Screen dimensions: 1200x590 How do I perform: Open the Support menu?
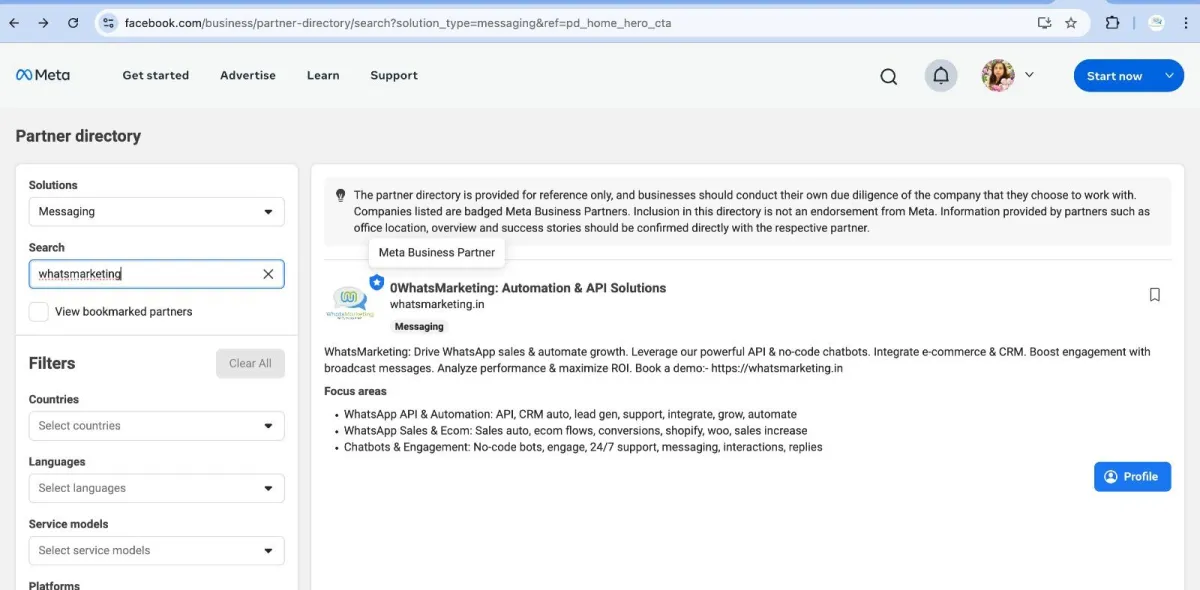click(x=394, y=75)
